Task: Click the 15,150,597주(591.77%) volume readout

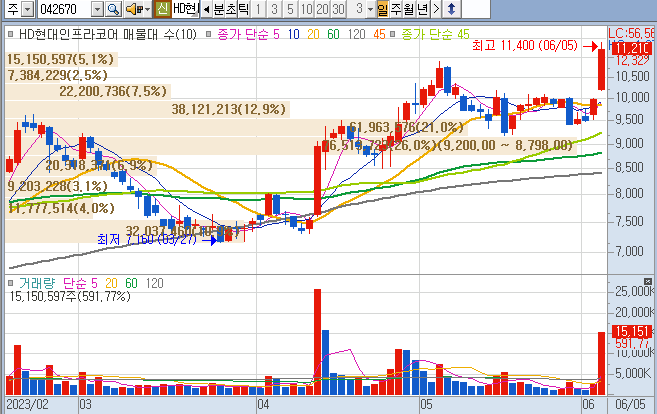Action: point(70,297)
